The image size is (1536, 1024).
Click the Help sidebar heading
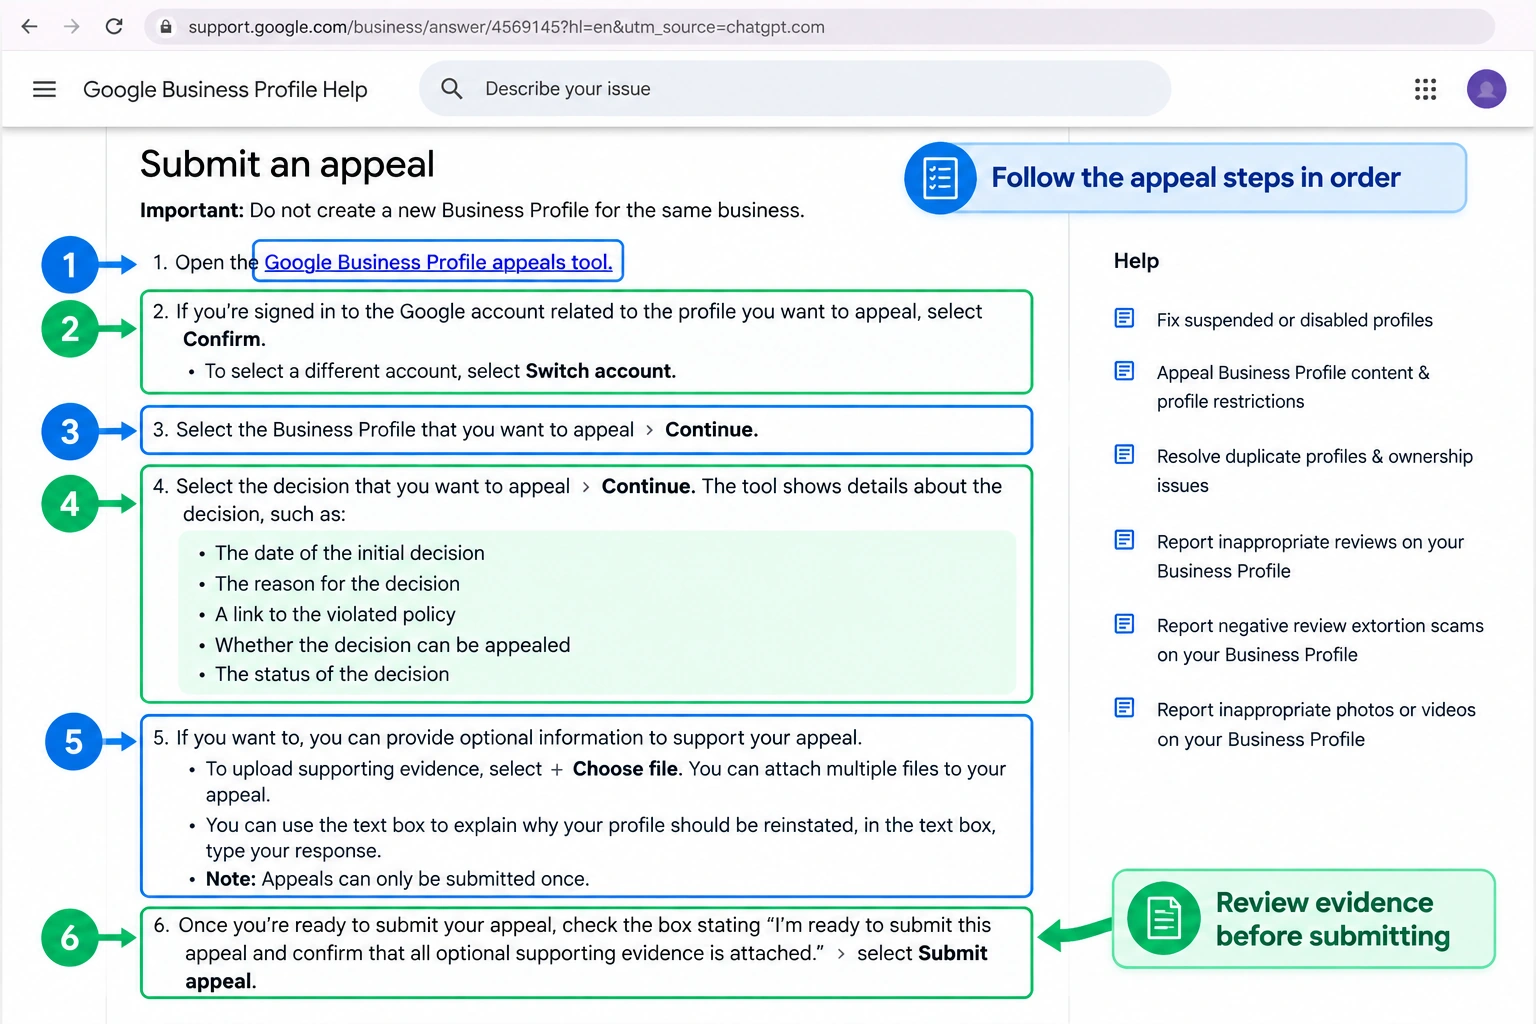tap(1136, 261)
